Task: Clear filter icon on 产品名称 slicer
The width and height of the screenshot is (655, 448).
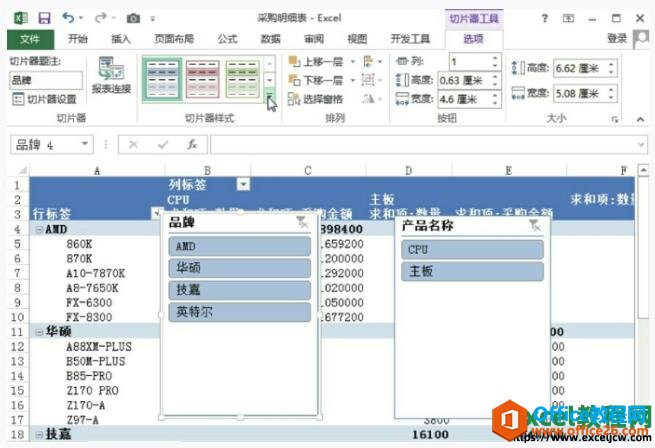Action: point(534,226)
